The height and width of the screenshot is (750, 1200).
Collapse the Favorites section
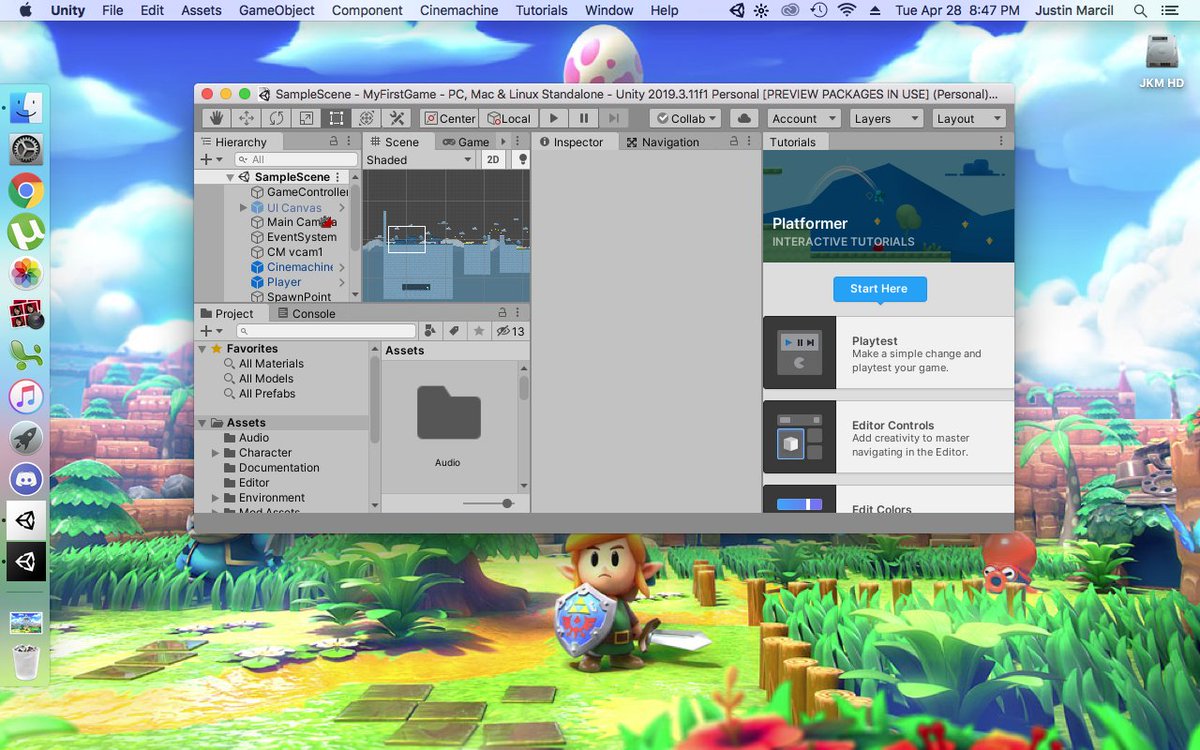point(202,349)
